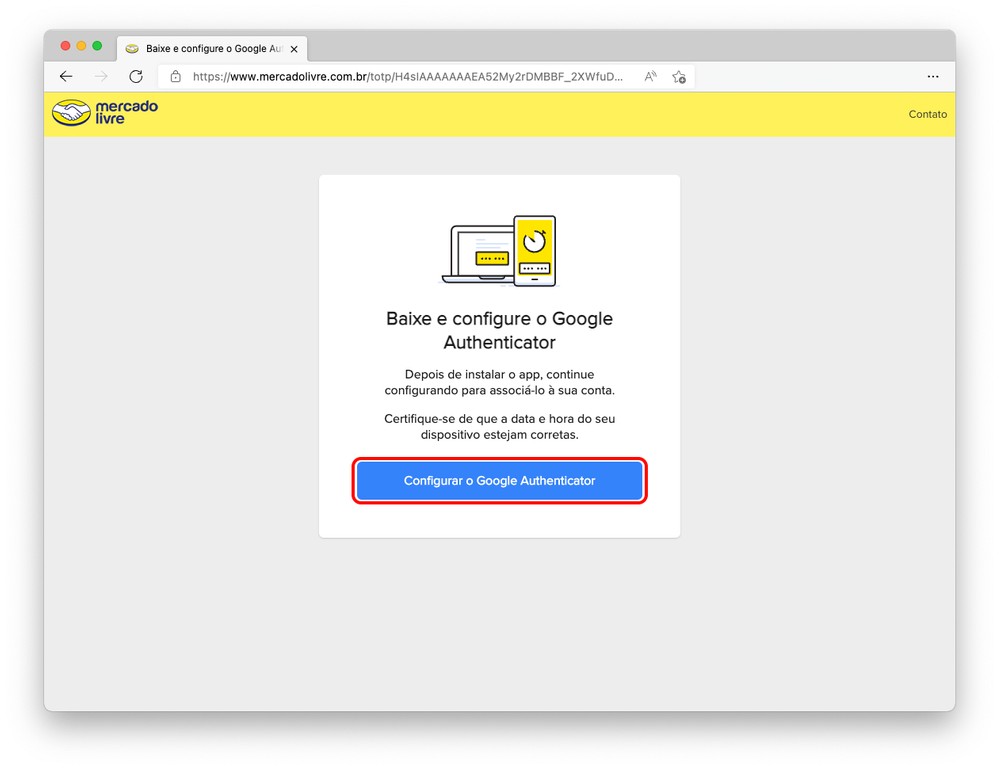Viewport: 1000px width, 770px height.
Task: Open the read aloud icon in address bar
Action: [650, 77]
